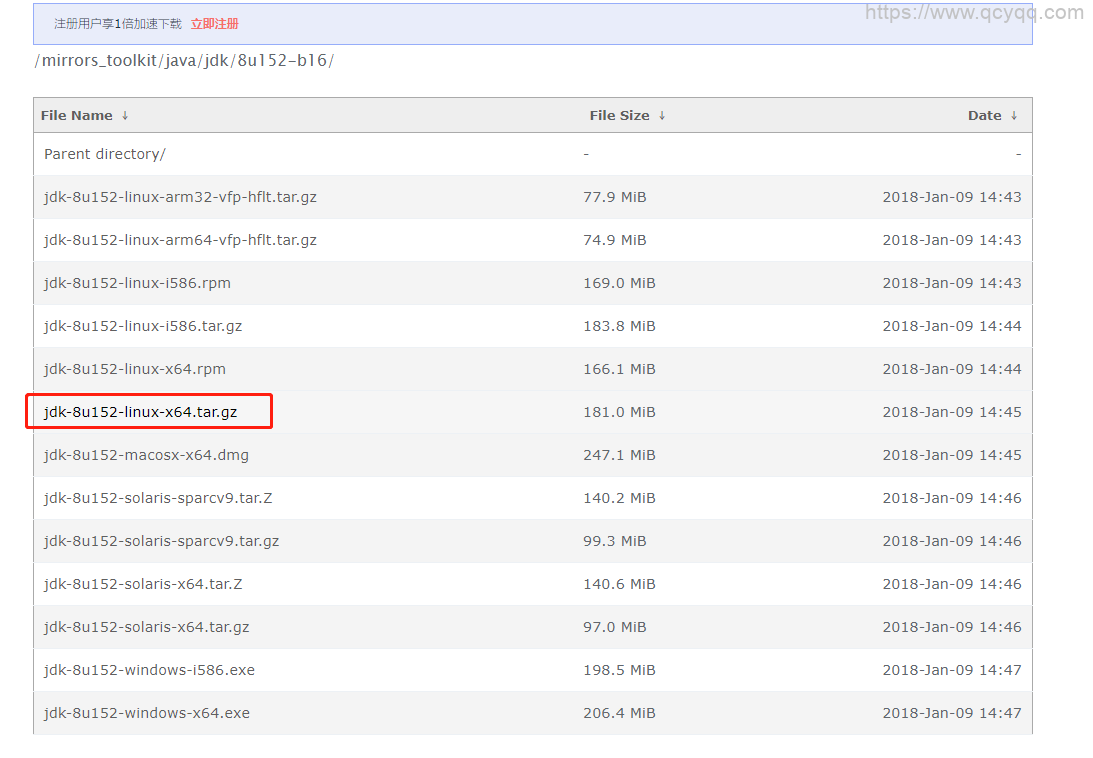Select jdk-8u152-linux-arm64-vfp-hflt.tar.gz file
The height and width of the screenshot is (758, 1093).
coord(180,240)
